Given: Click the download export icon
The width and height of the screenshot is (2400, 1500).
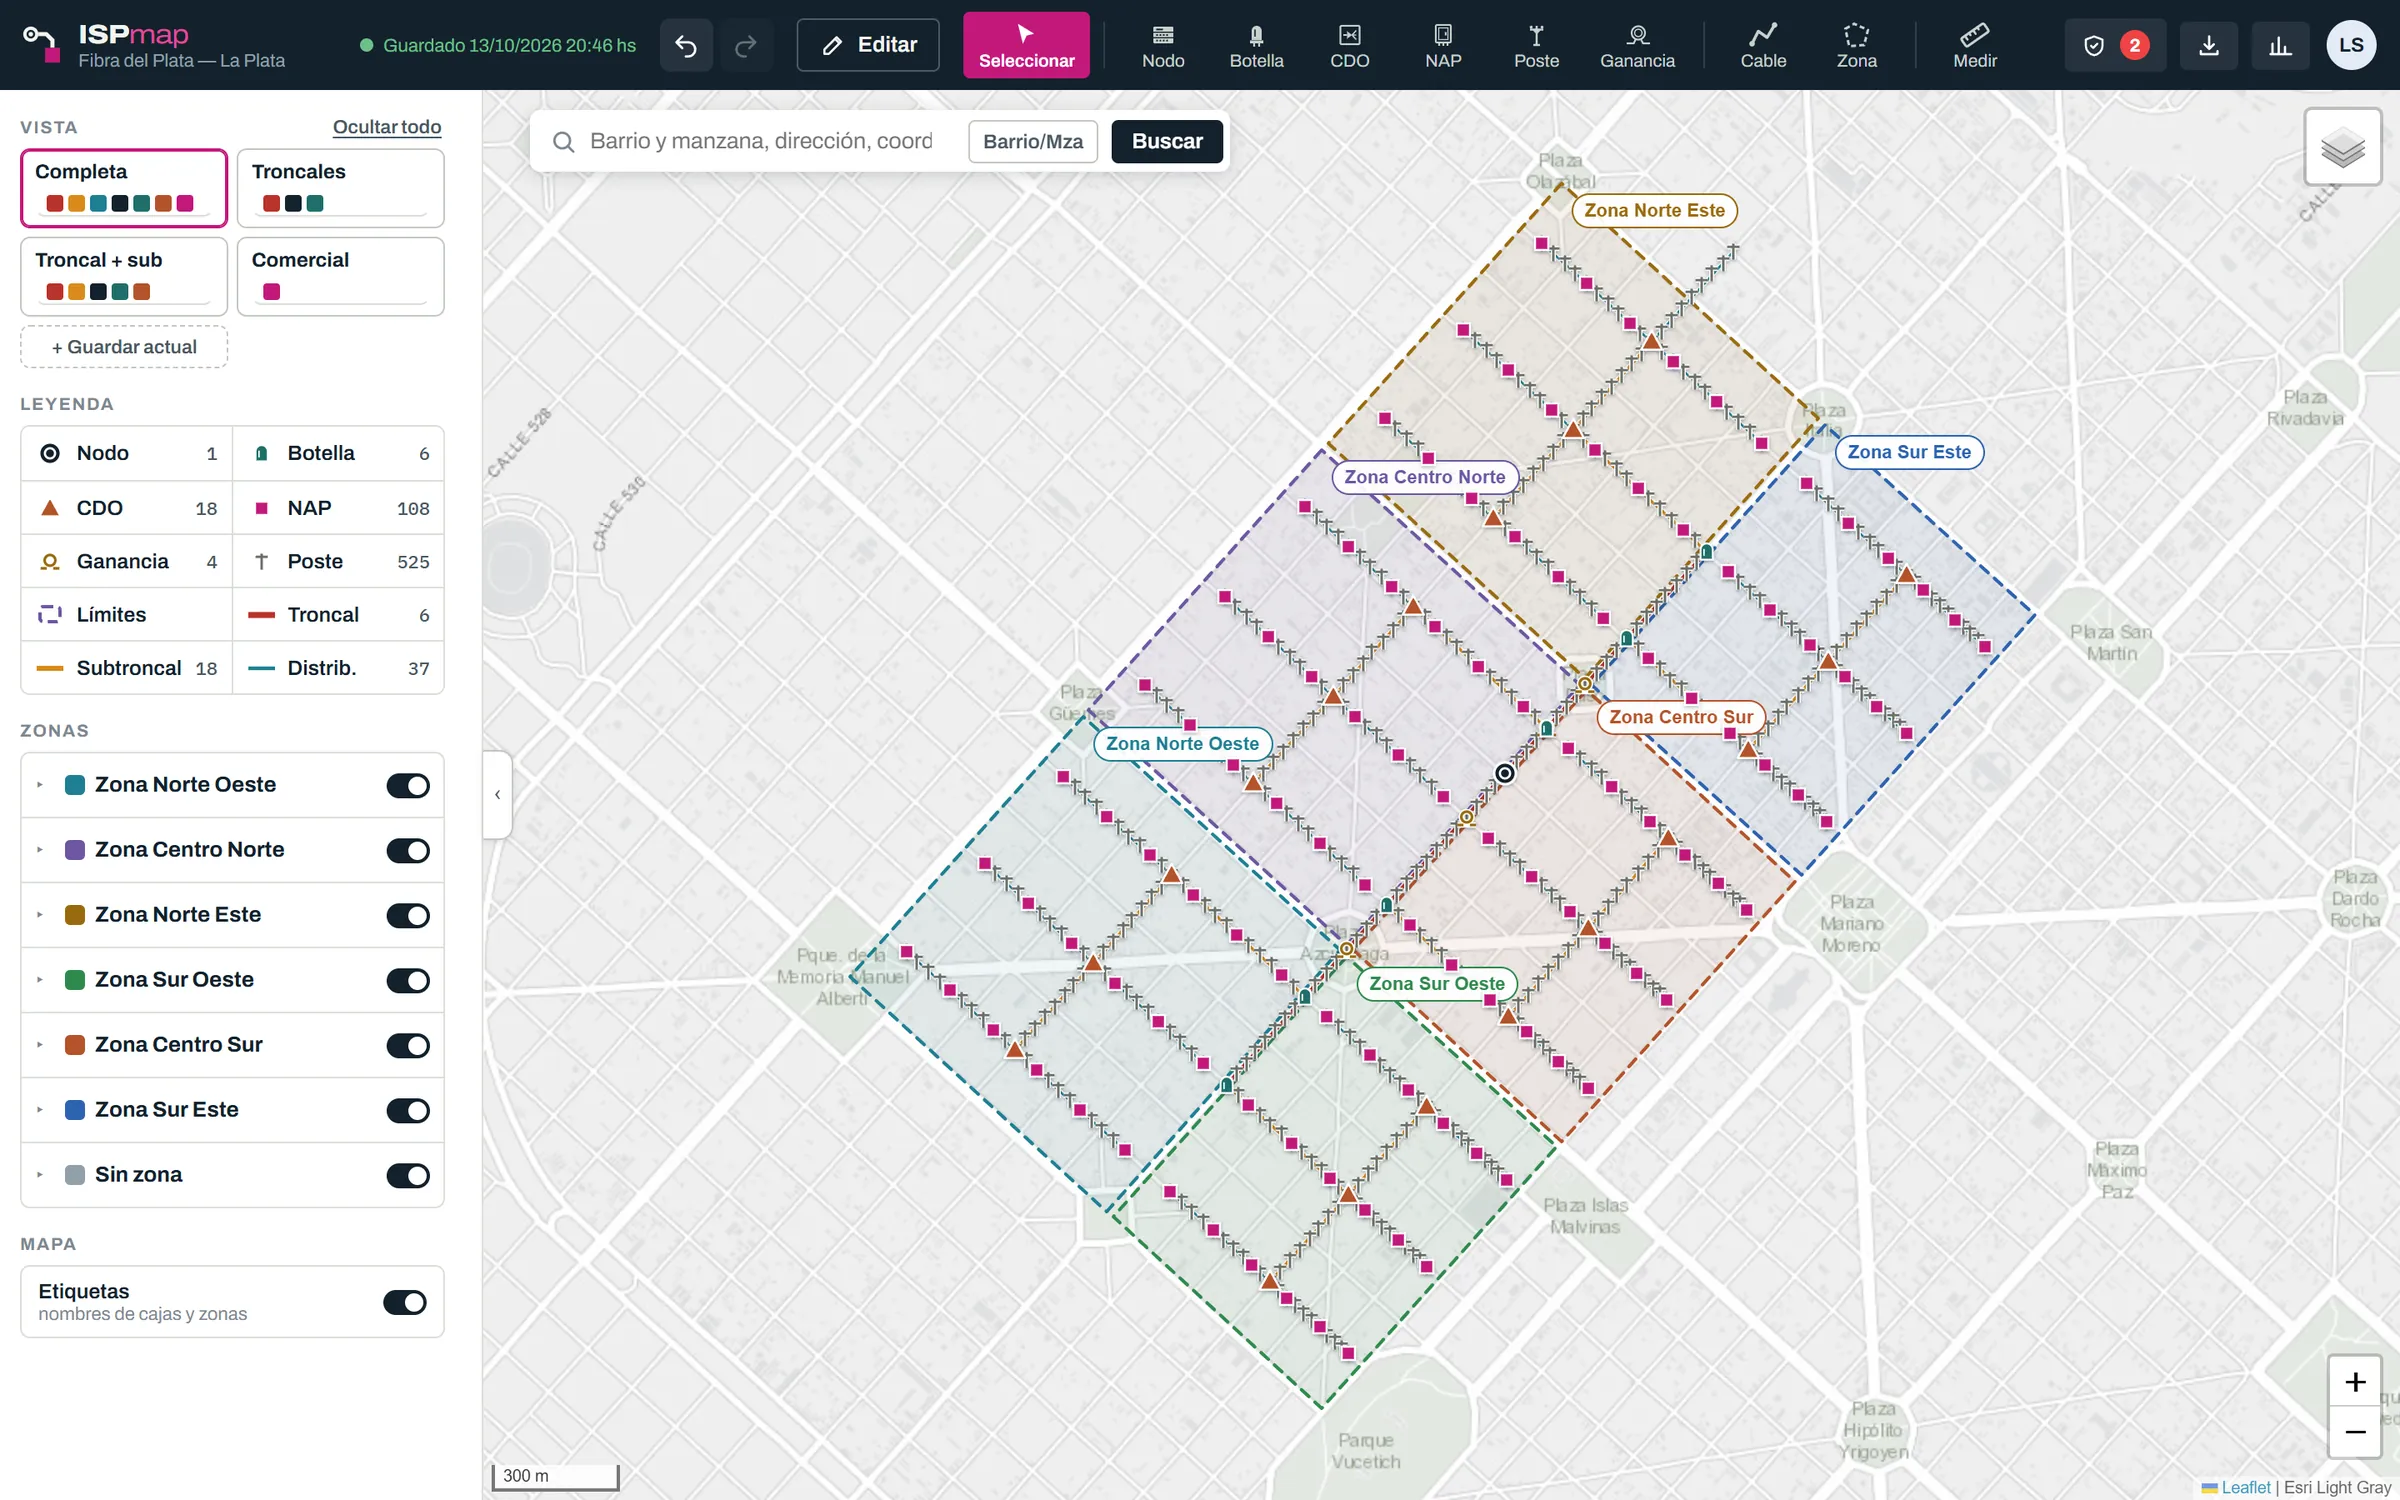Looking at the screenshot, I should 2209,45.
